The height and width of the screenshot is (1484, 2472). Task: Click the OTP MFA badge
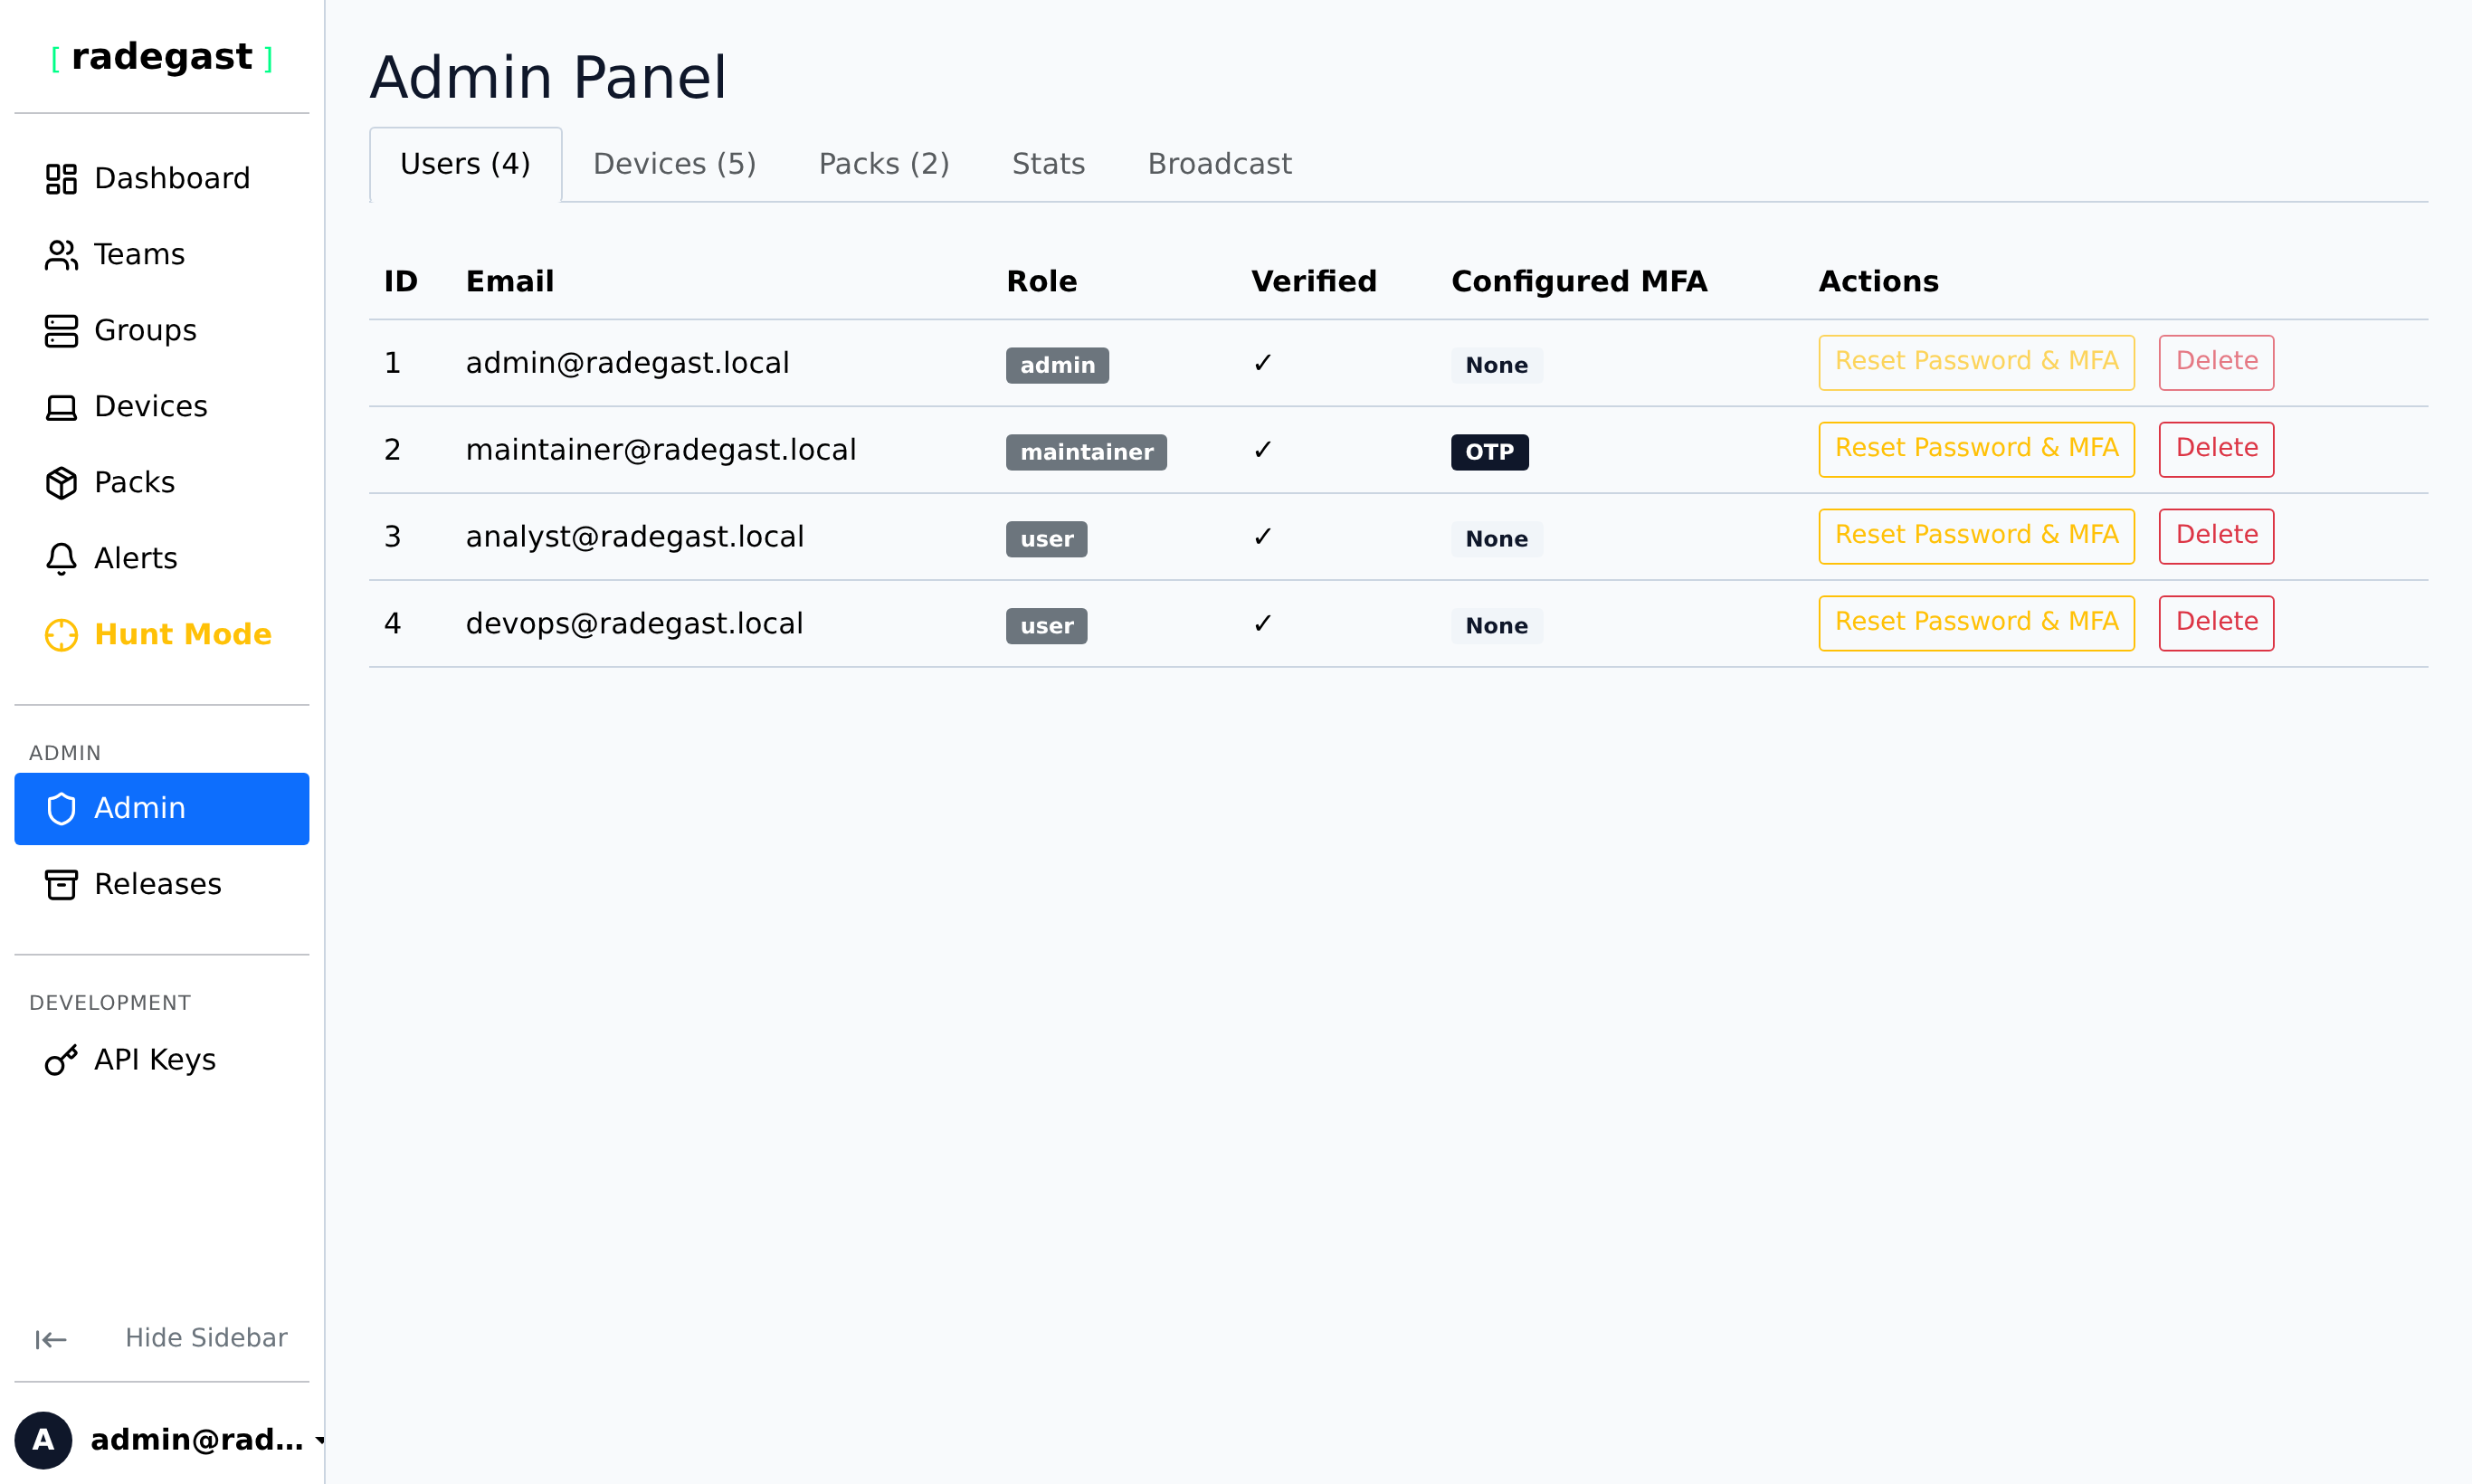(x=1489, y=452)
